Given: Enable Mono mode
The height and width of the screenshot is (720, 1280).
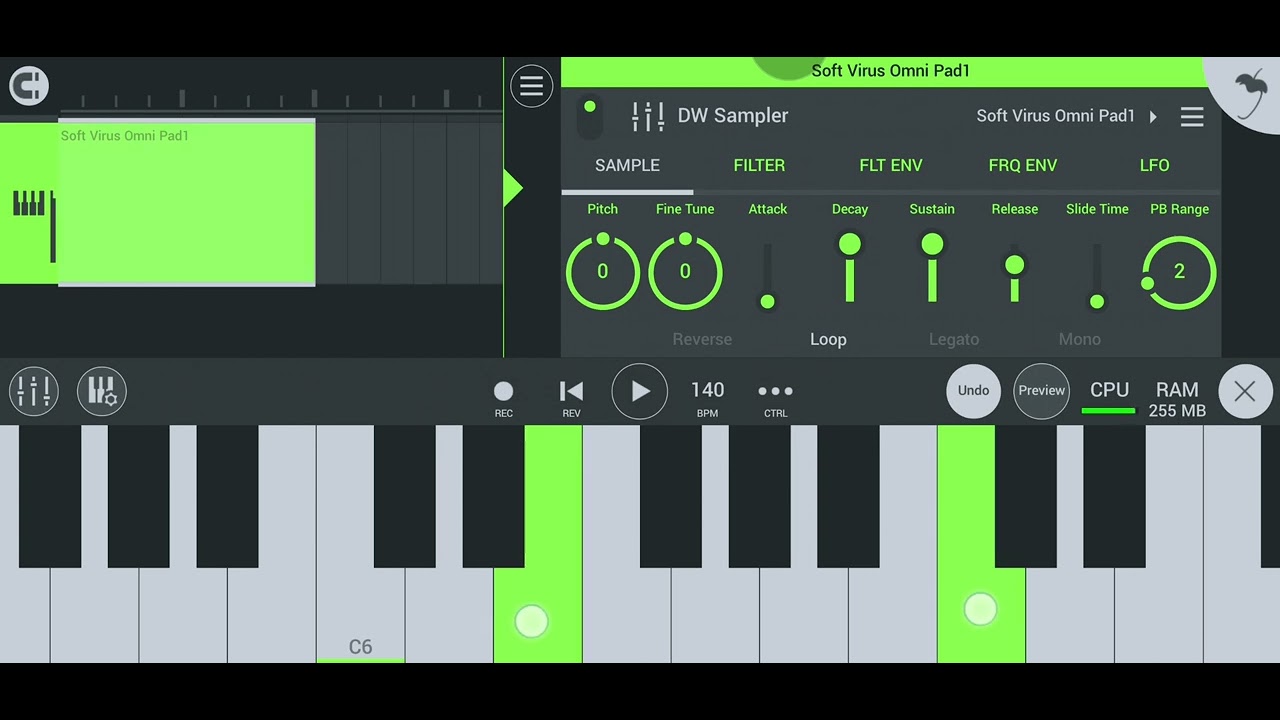Looking at the screenshot, I should click(1080, 339).
